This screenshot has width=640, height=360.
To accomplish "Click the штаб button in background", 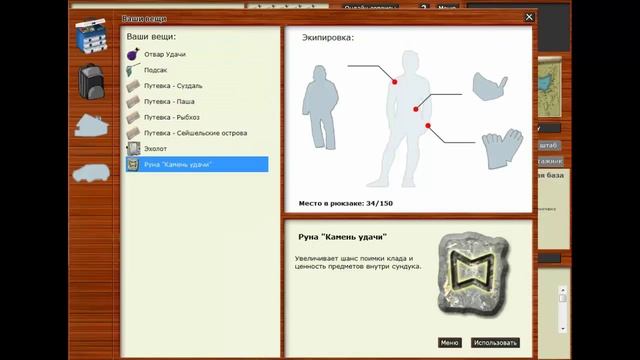I will point(549,145).
